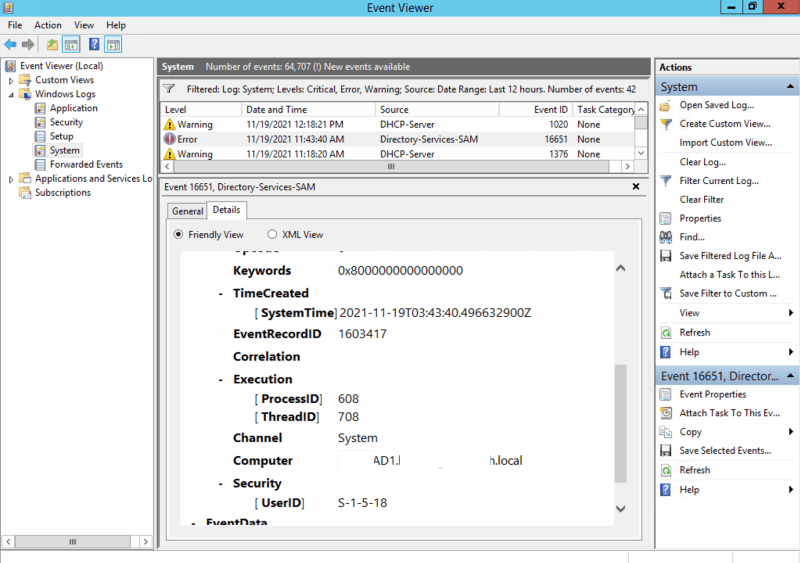The width and height of the screenshot is (800, 563).
Task: Click the Save Selected Events floppy icon
Action: point(665,451)
